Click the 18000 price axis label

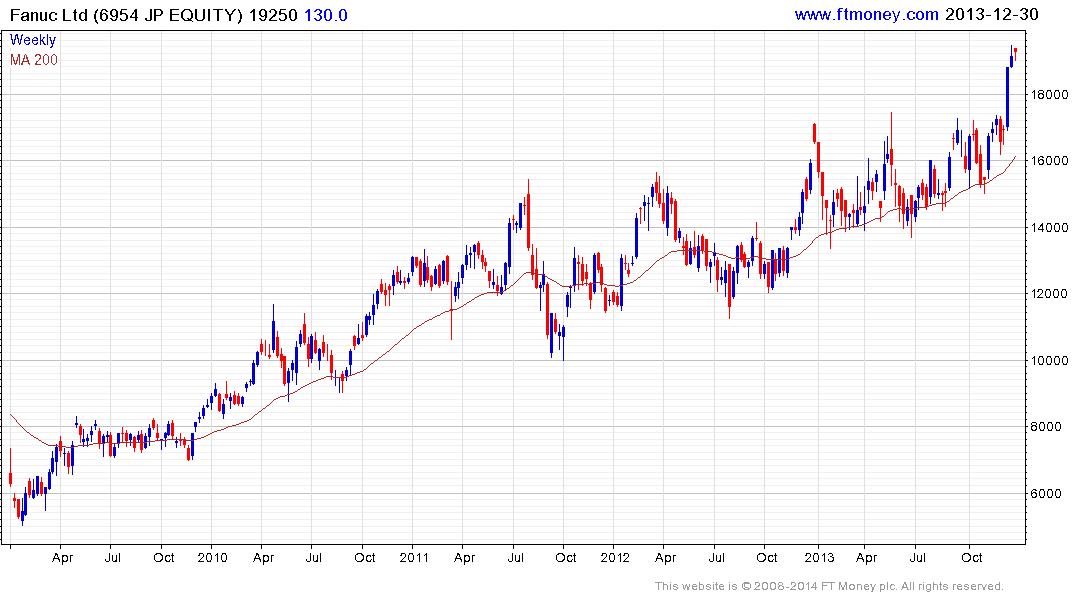[1050, 95]
